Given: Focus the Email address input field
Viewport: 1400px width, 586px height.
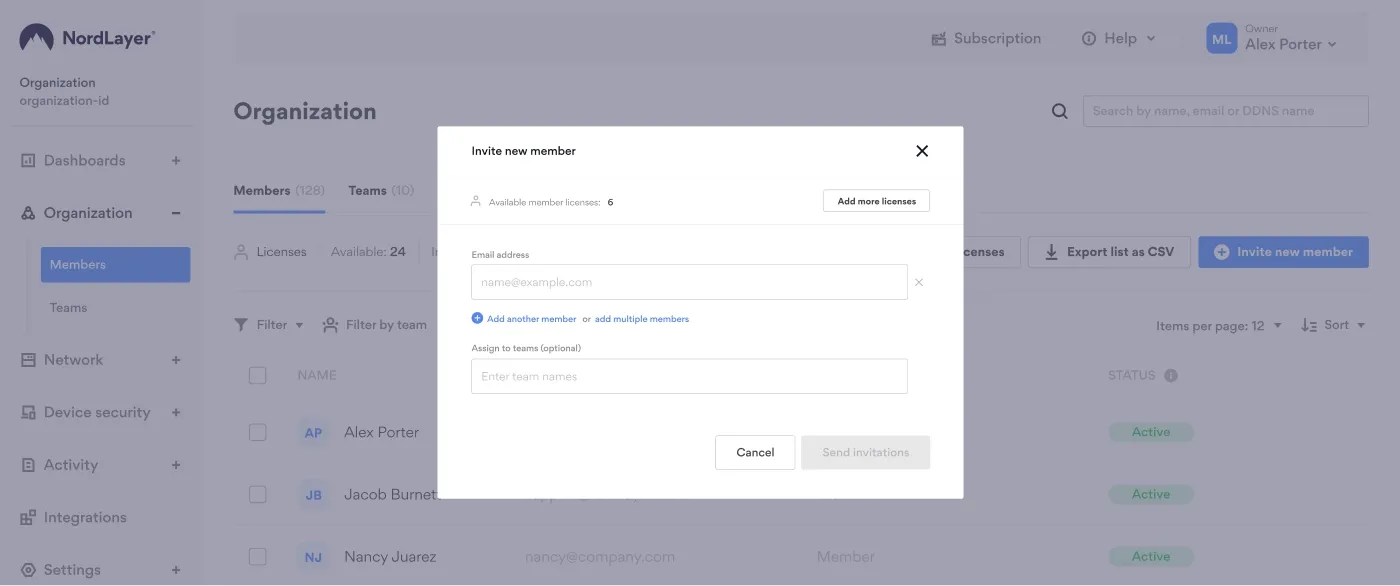Looking at the screenshot, I should click(x=689, y=282).
